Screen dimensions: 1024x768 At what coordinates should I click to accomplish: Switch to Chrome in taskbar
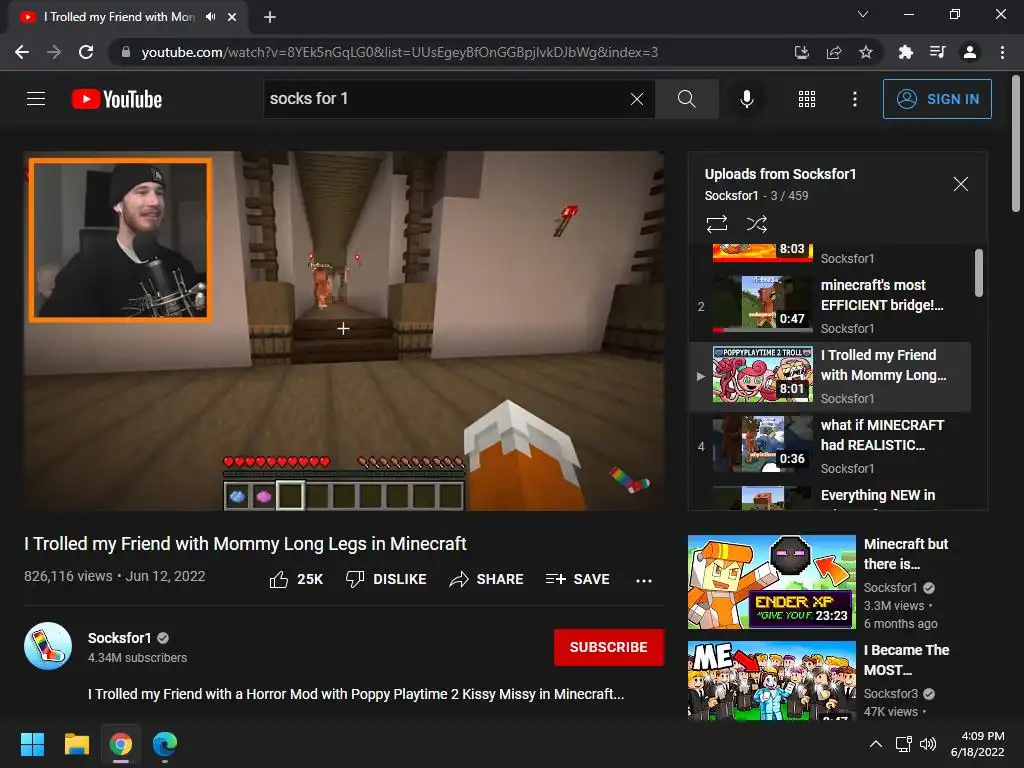point(121,744)
